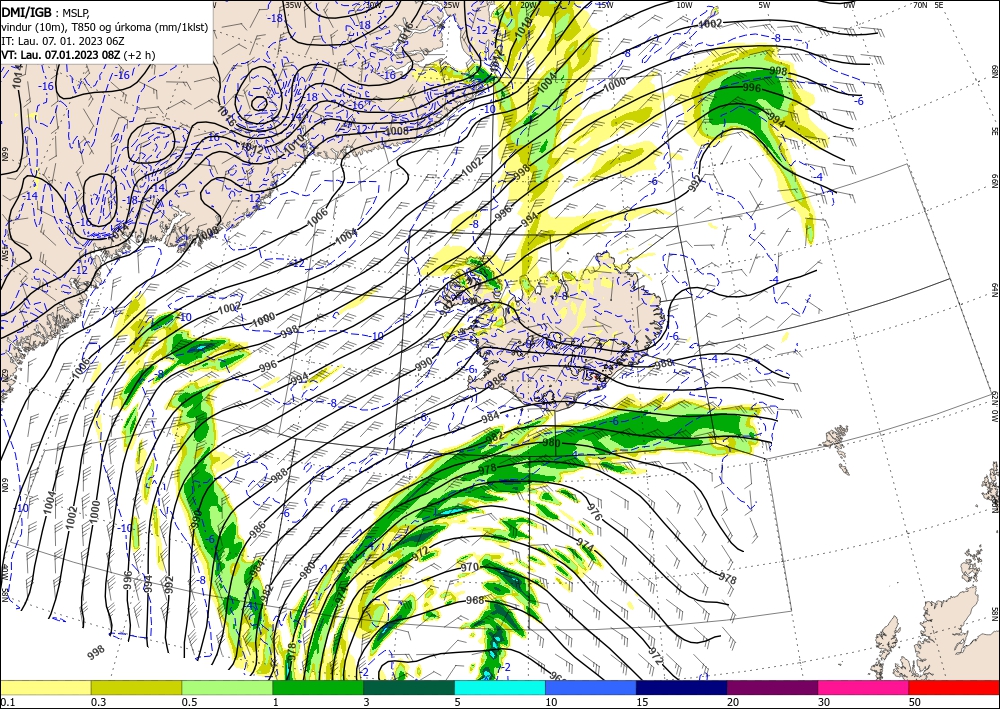Viewport: 1000px width, 709px height.
Task: Click the pale yellow 0.1–0.3 legend swatch
Action: pos(45,687)
